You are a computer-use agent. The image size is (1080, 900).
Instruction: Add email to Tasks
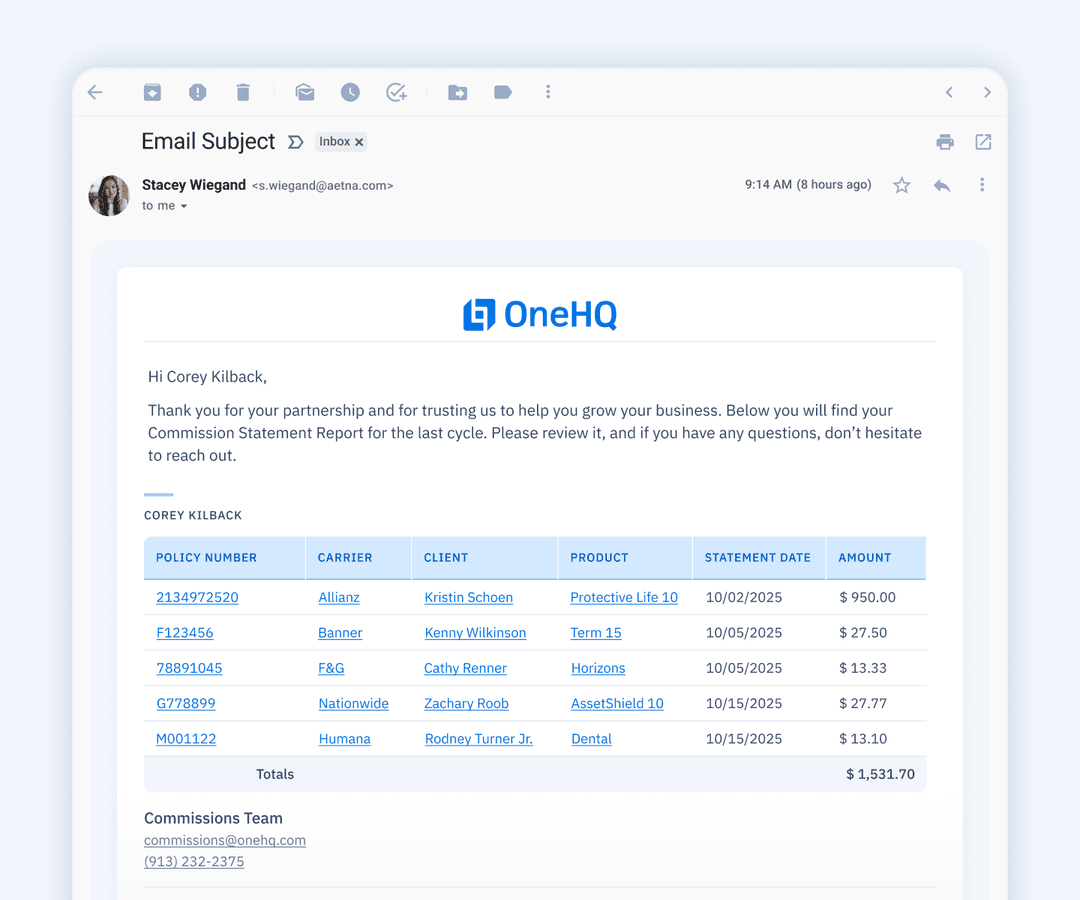tap(396, 92)
